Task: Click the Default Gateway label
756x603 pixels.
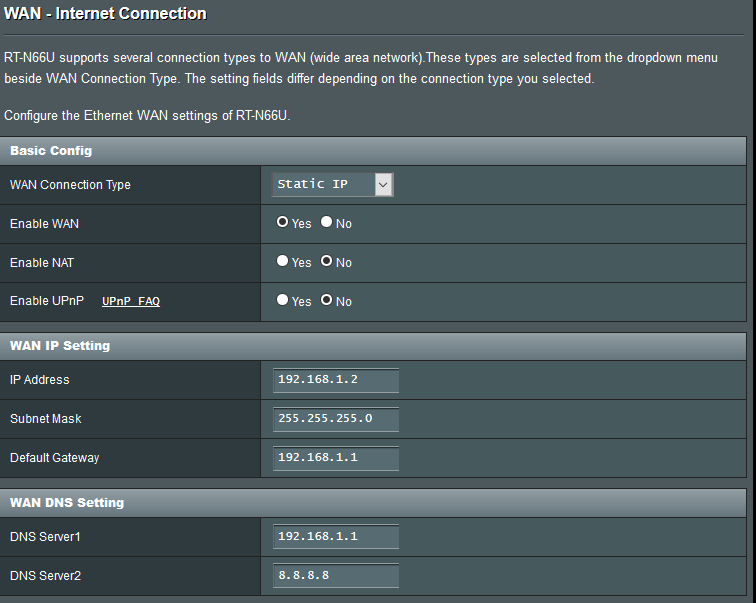Action: 55,458
